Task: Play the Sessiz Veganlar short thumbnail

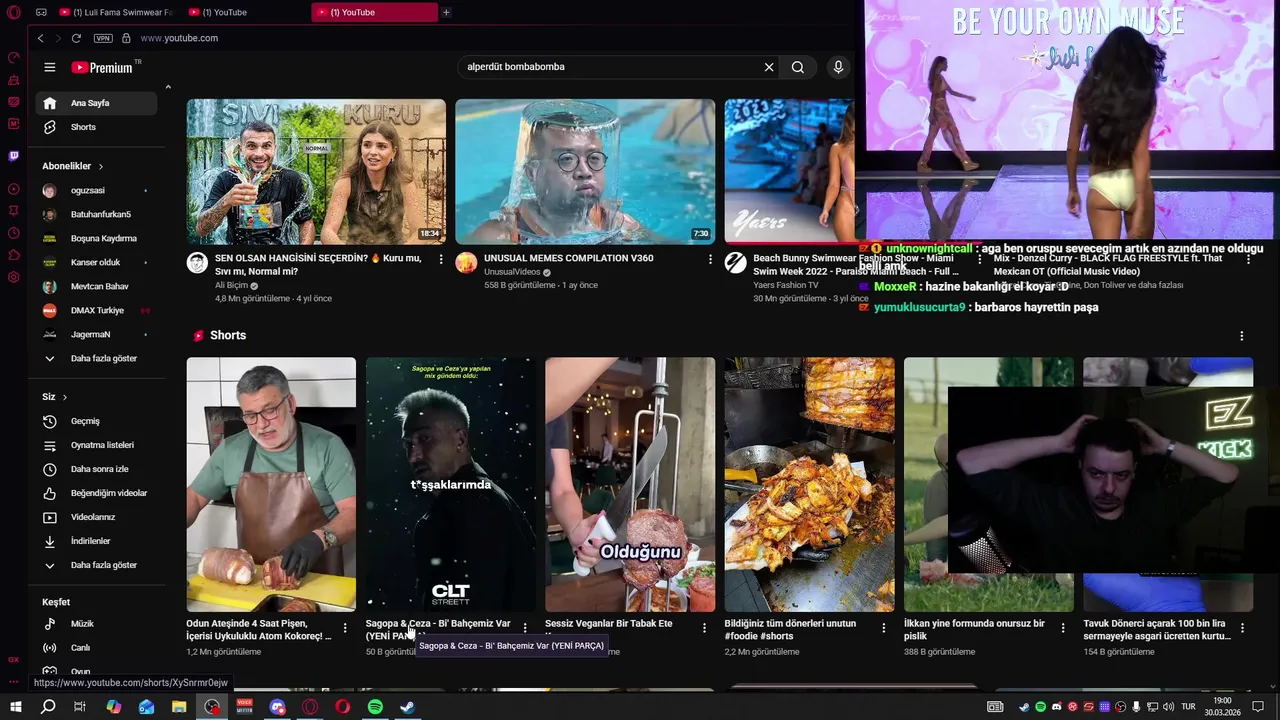Action: [x=630, y=484]
